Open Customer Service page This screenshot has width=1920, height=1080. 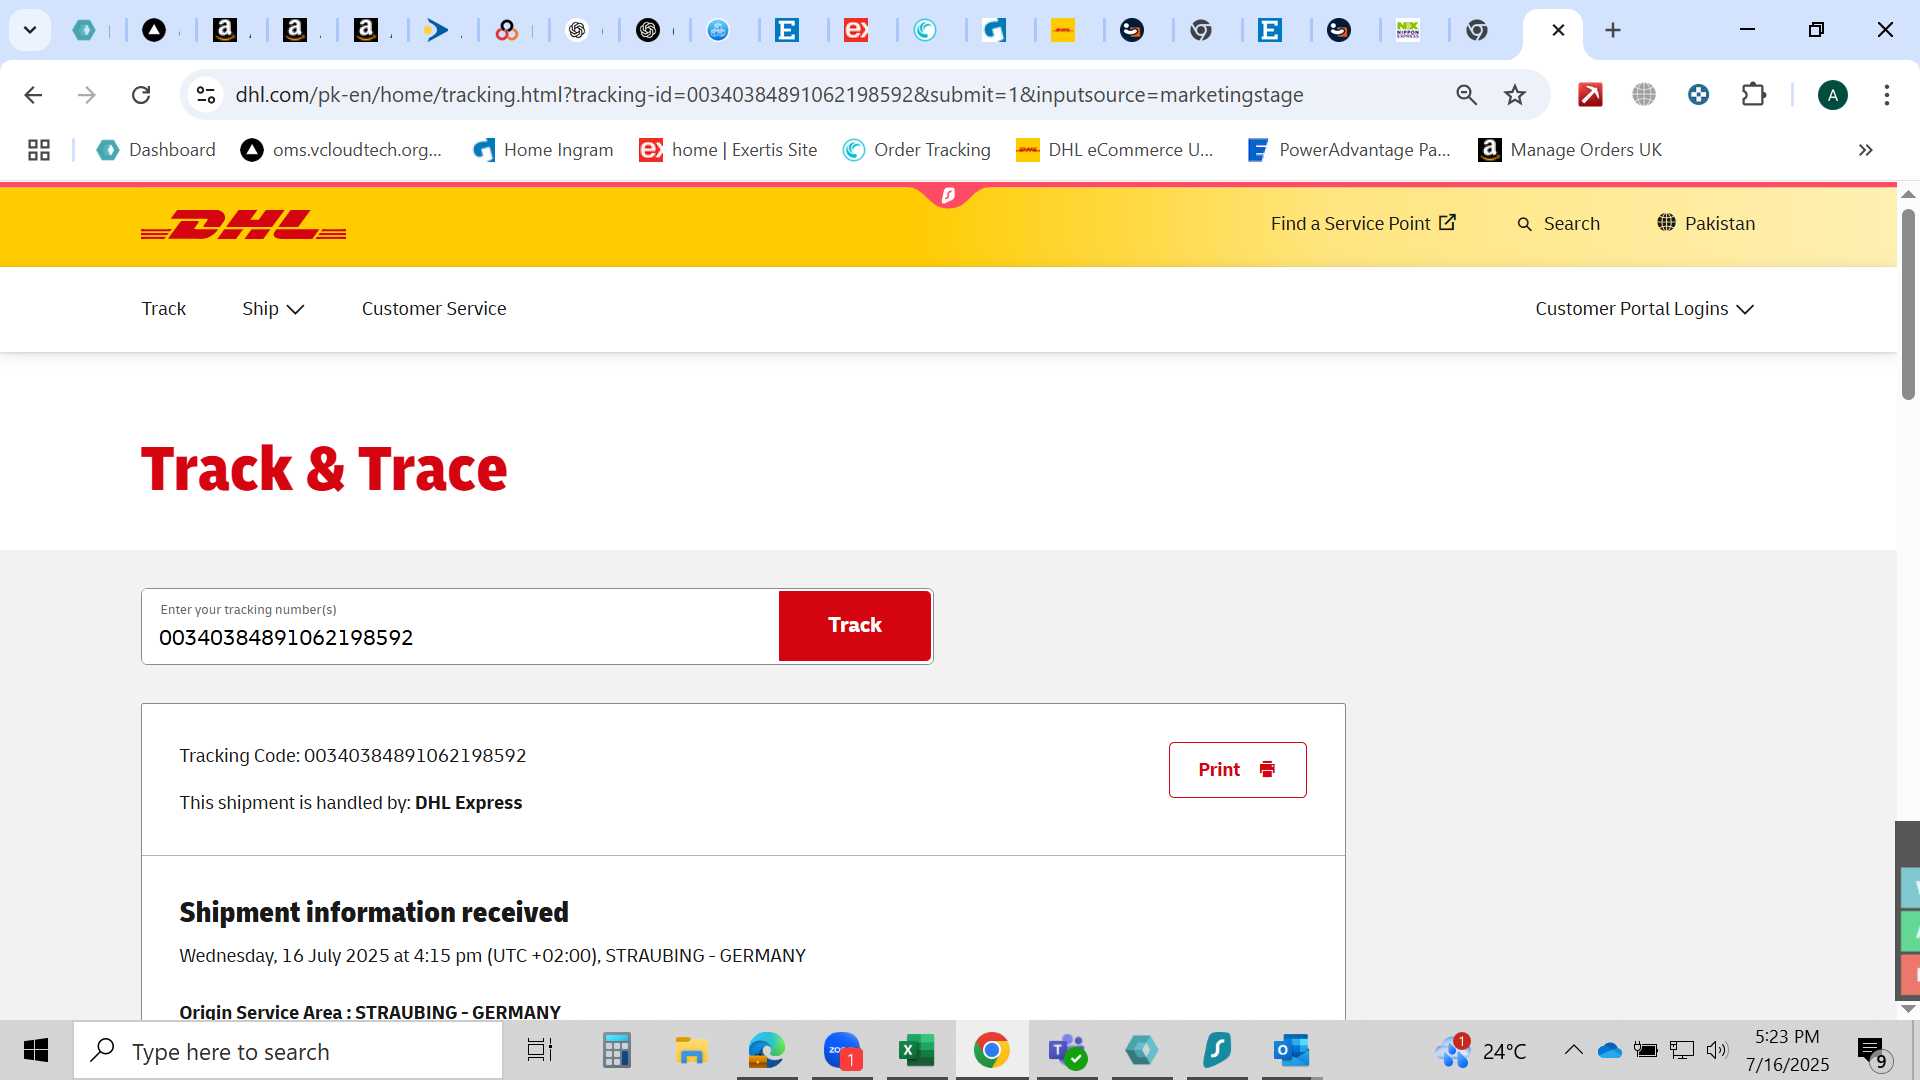coord(434,309)
